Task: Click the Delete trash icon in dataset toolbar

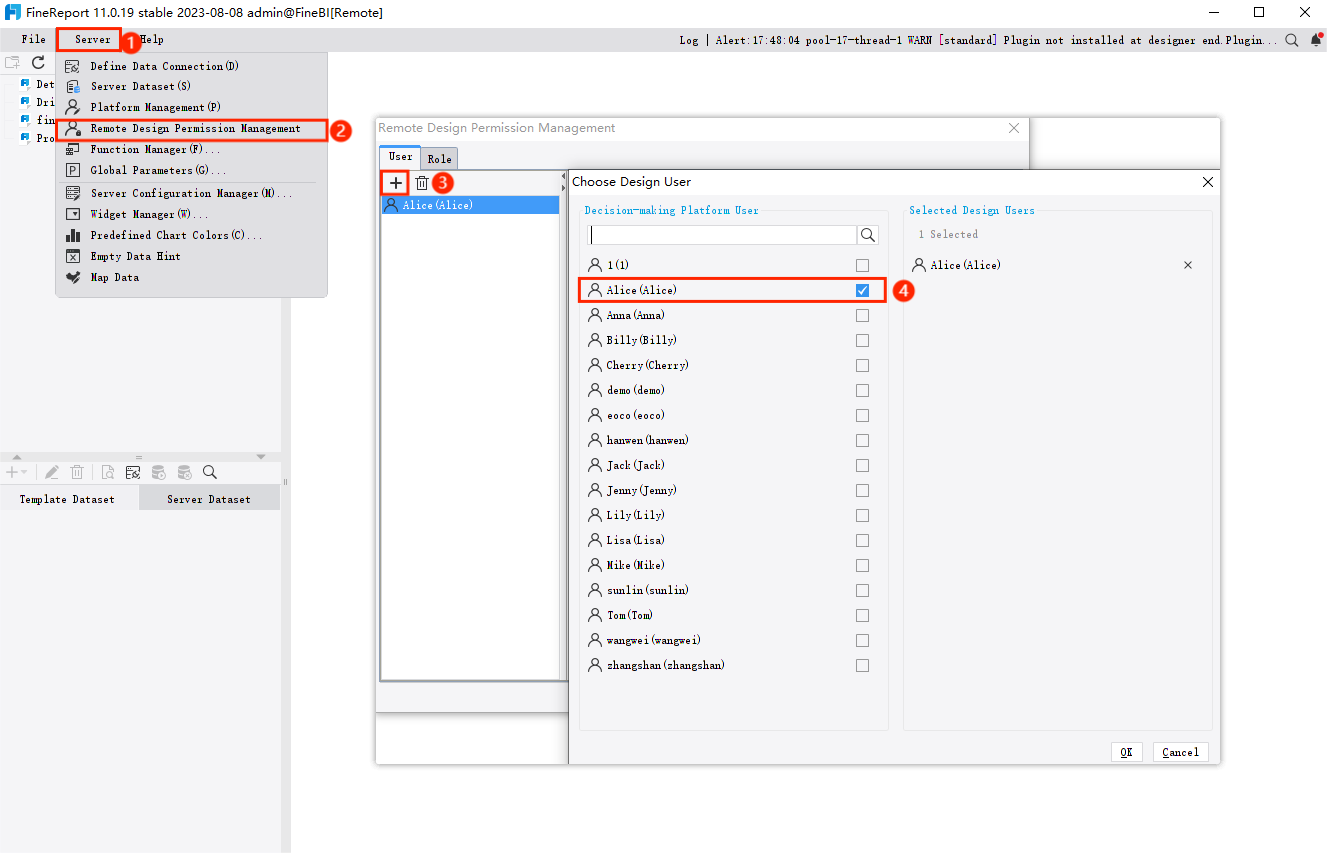Action: coord(77,471)
